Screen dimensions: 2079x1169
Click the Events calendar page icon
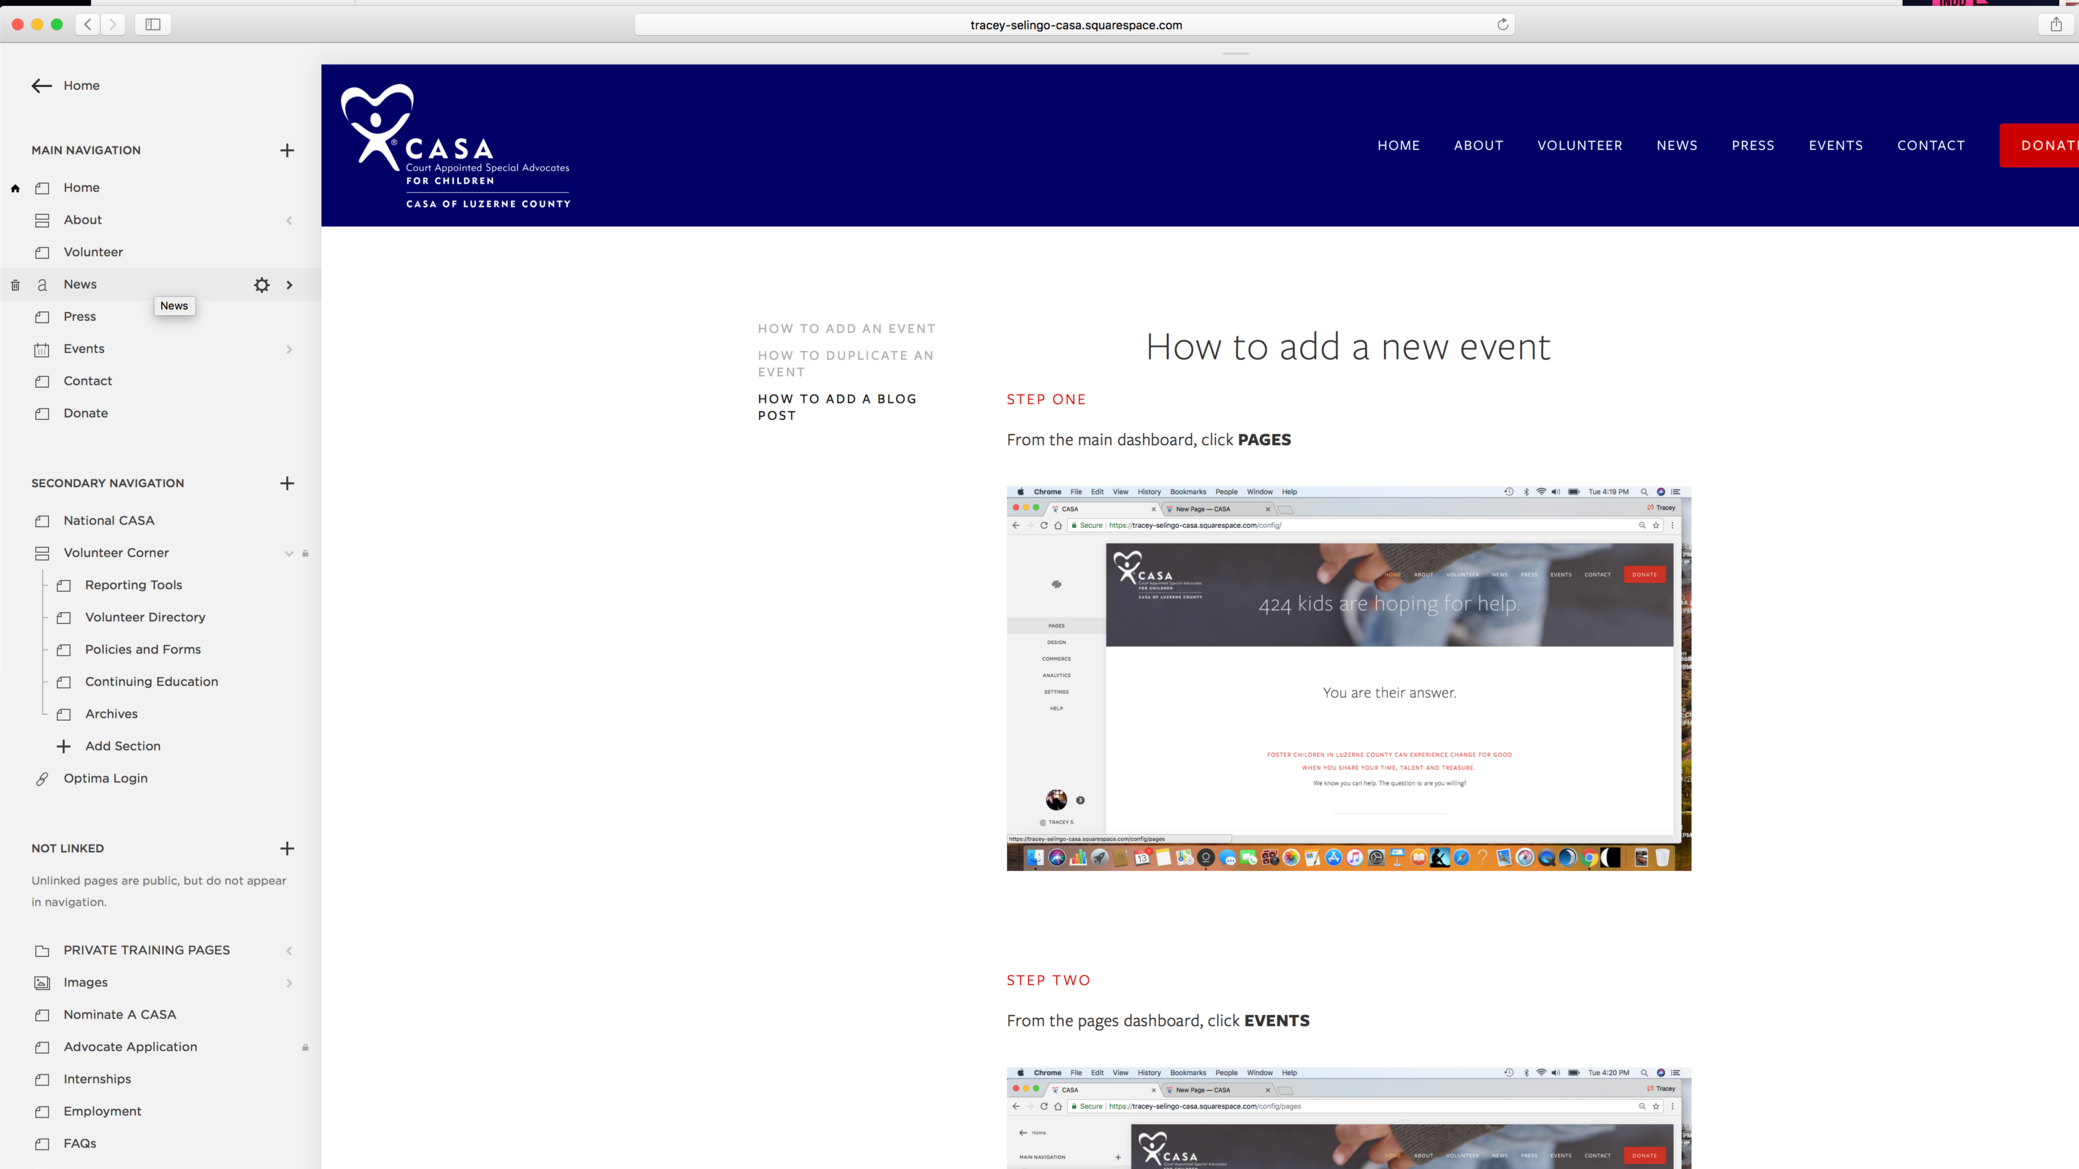42,349
